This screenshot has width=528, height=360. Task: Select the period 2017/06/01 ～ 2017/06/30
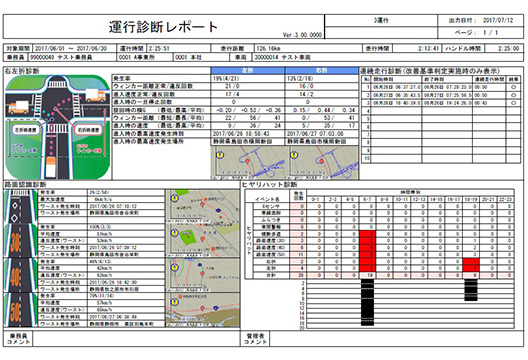click(71, 48)
